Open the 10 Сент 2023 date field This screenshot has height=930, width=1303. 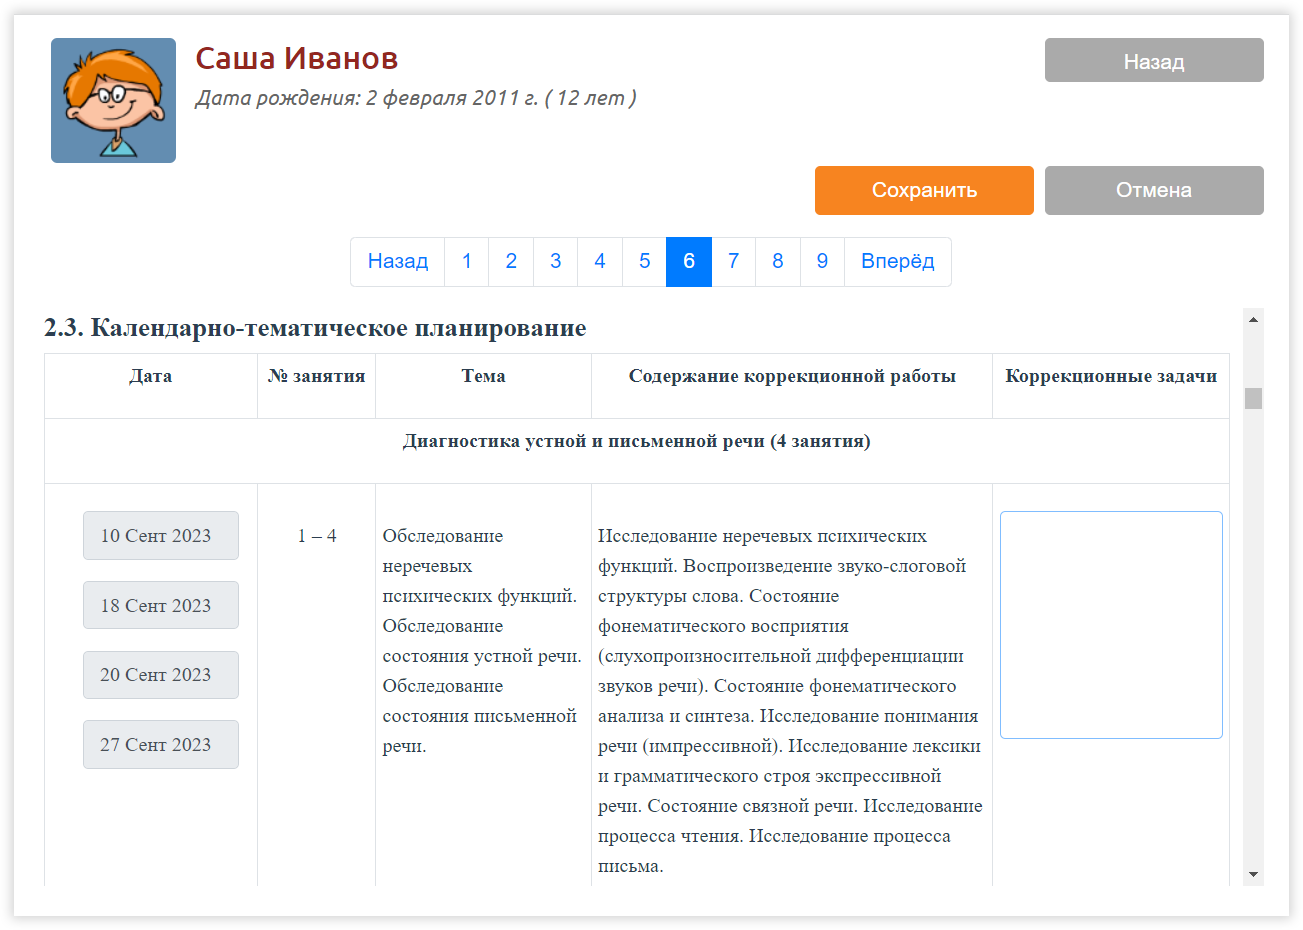point(160,536)
